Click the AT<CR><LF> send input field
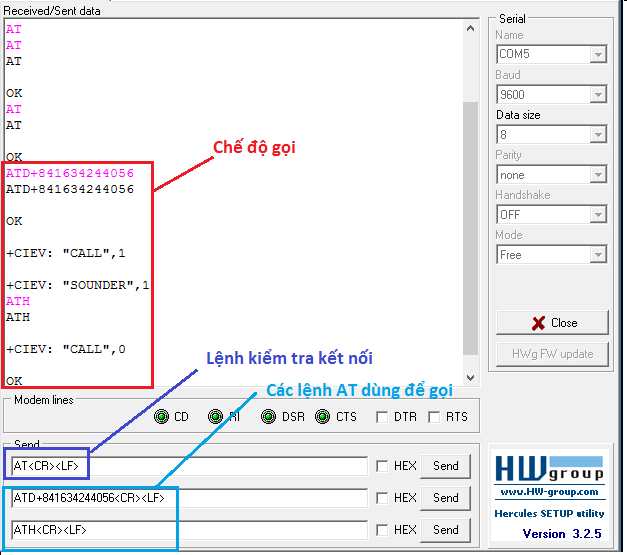Image resolution: width=627 pixels, height=555 pixels. pyautogui.click(x=189, y=466)
